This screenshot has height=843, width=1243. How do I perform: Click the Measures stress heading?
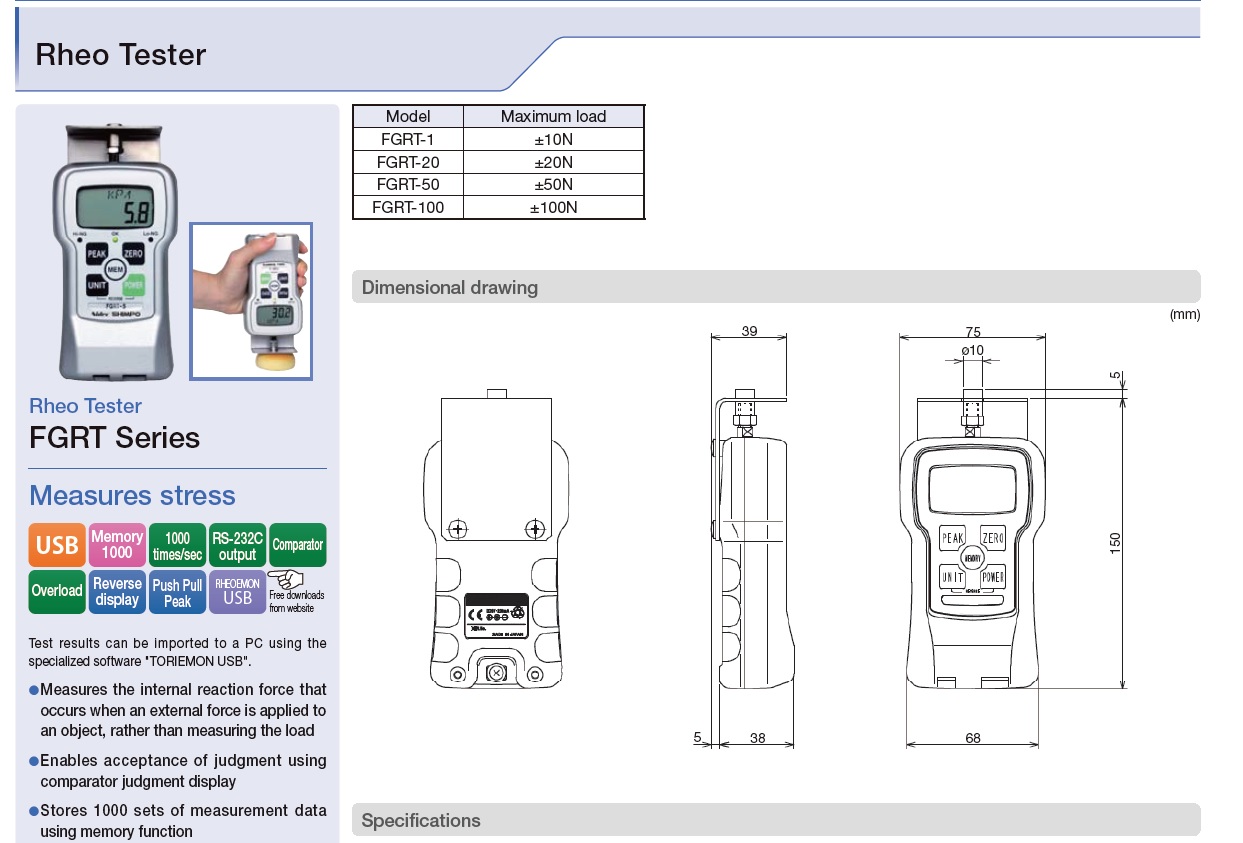(132, 496)
